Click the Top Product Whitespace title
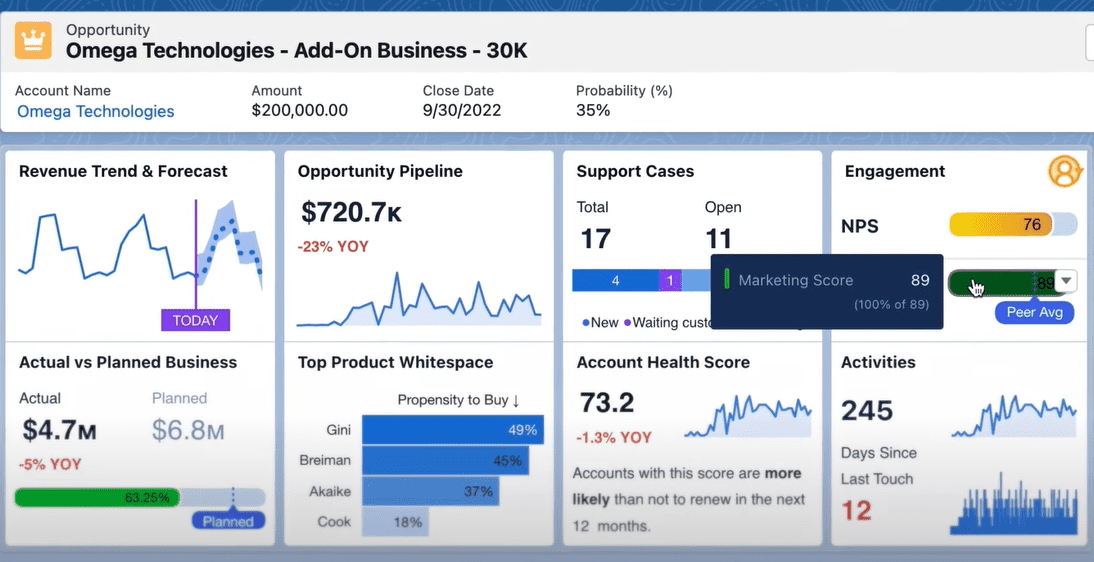Image resolution: width=1094 pixels, height=562 pixels. [396, 362]
